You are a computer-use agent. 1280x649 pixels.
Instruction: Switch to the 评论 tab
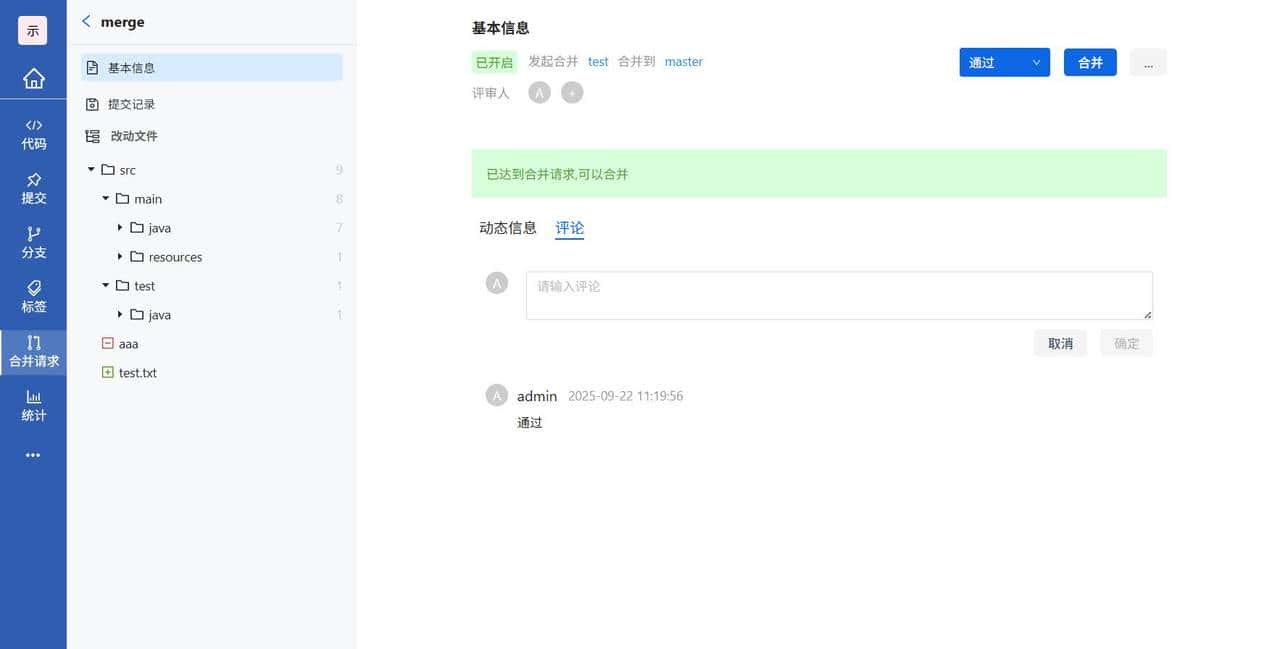[x=569, y=227]
